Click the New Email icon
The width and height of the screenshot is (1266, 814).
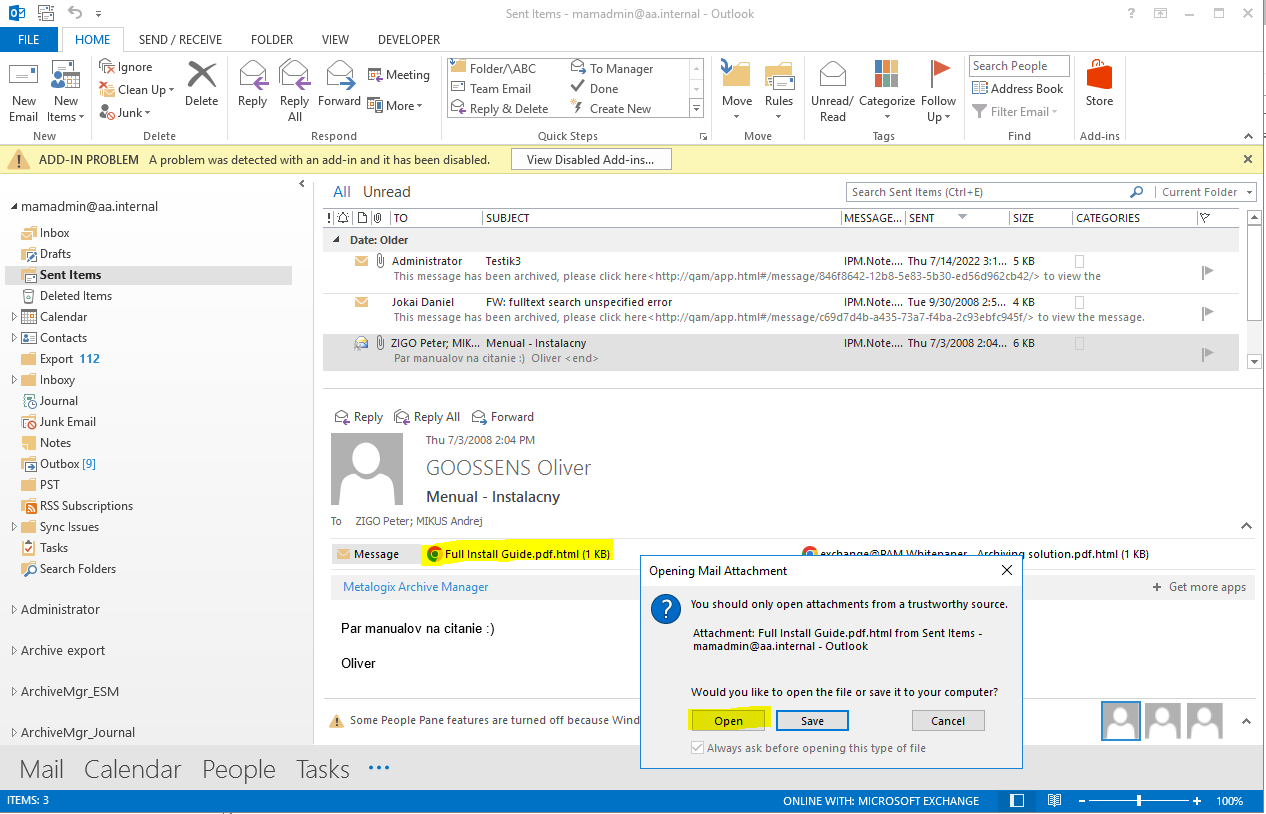24,76
